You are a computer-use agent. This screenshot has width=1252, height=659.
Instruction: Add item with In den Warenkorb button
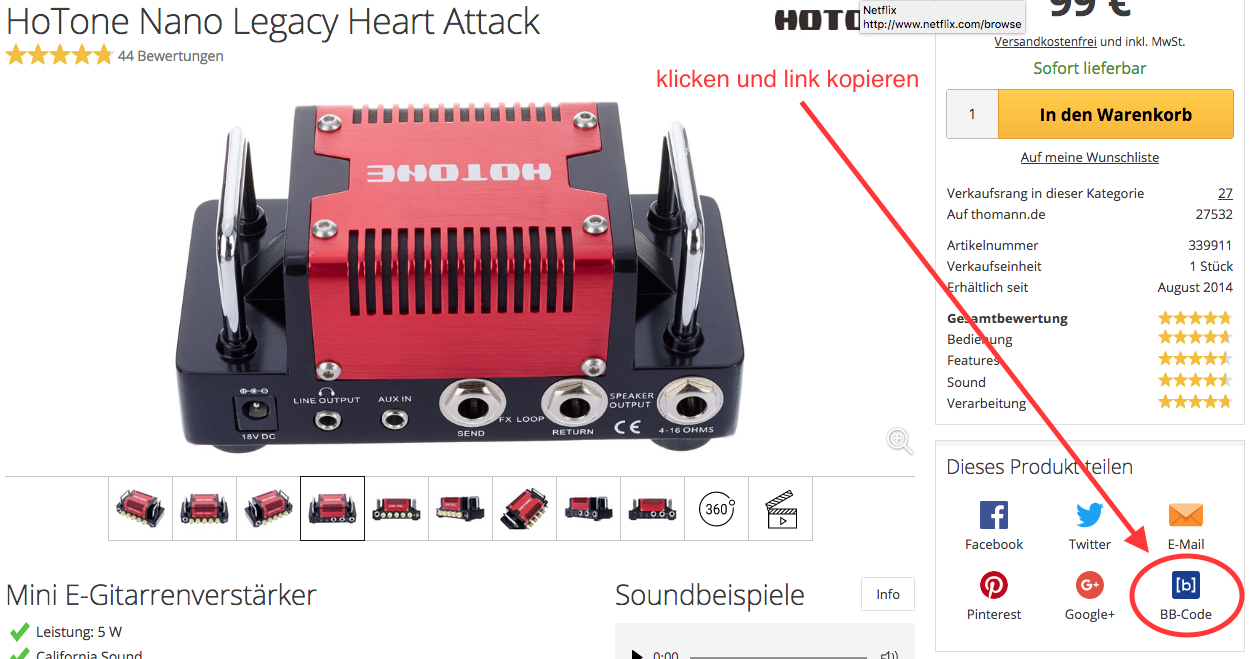[x=1115, y=115]
